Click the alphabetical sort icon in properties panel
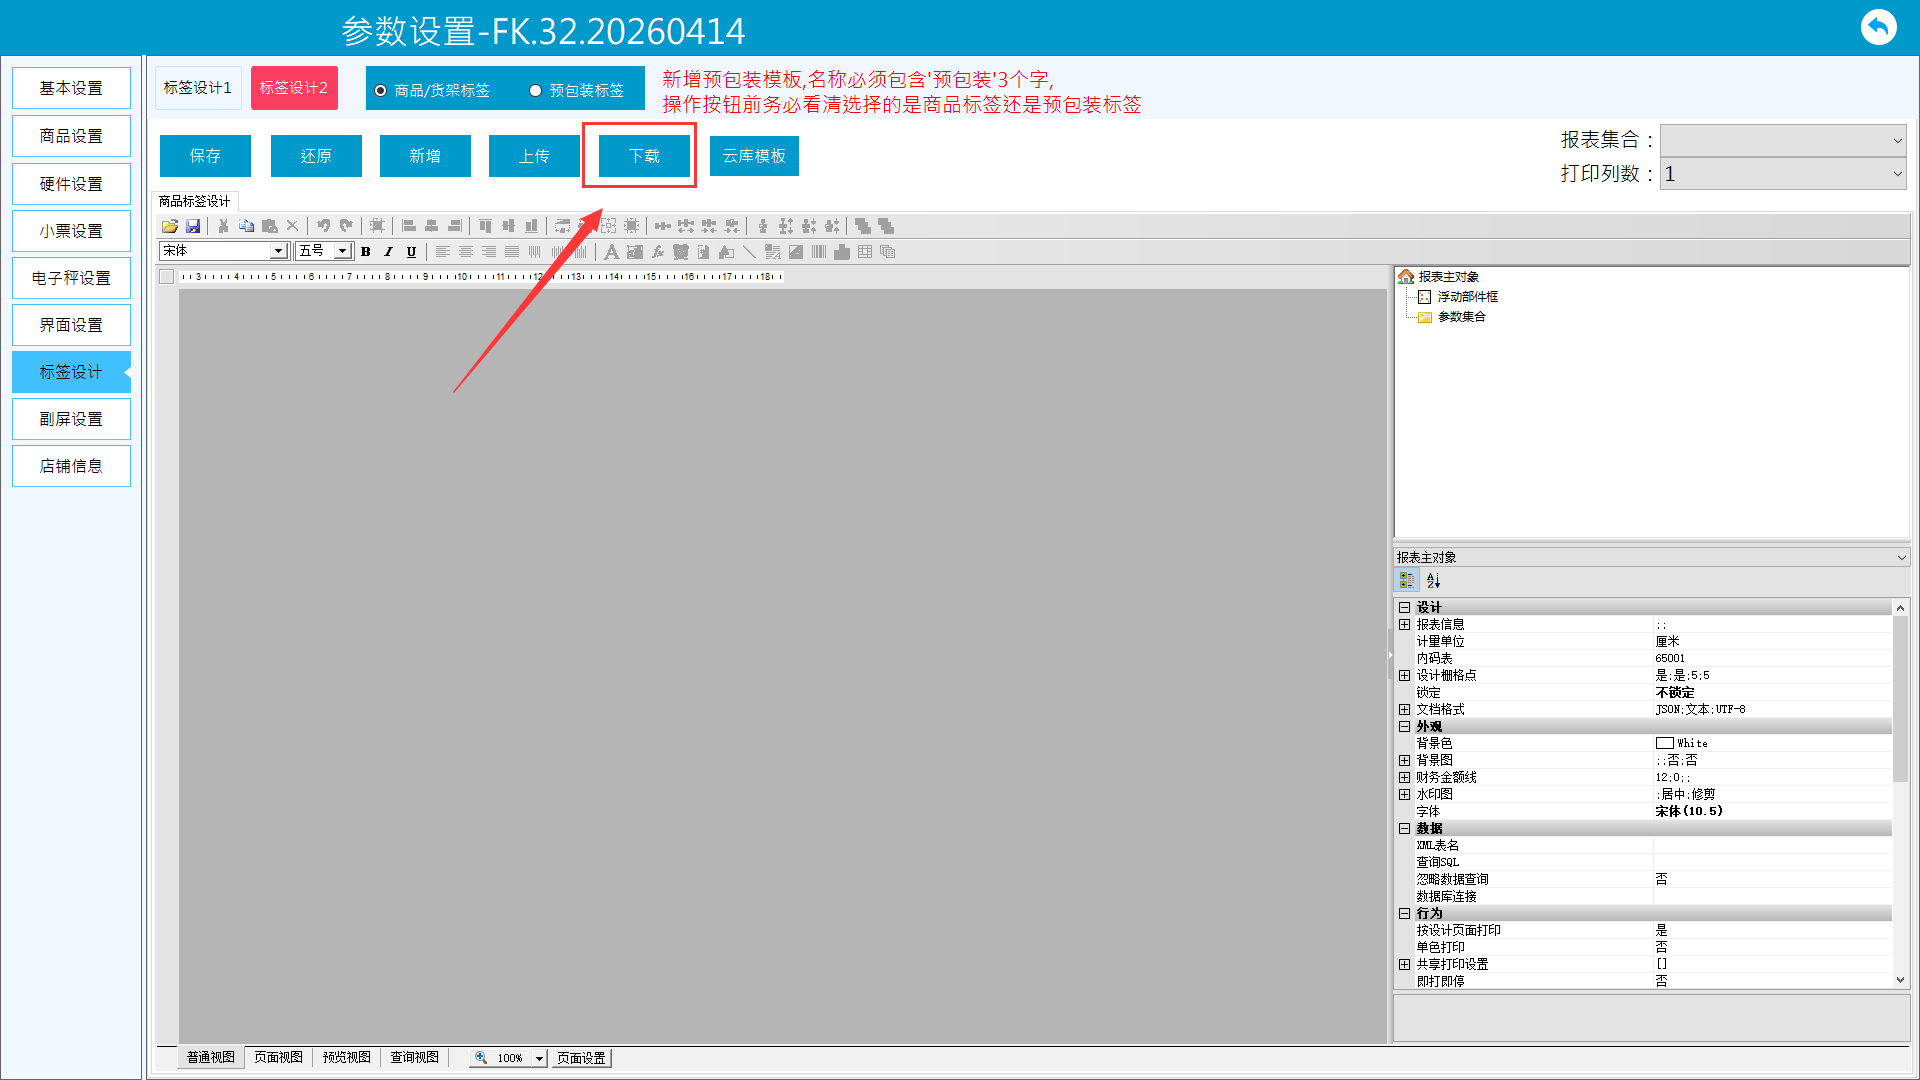The width and height of the screenshot is (1920, 1080). pyautogui.click(x=1433, y=581)
